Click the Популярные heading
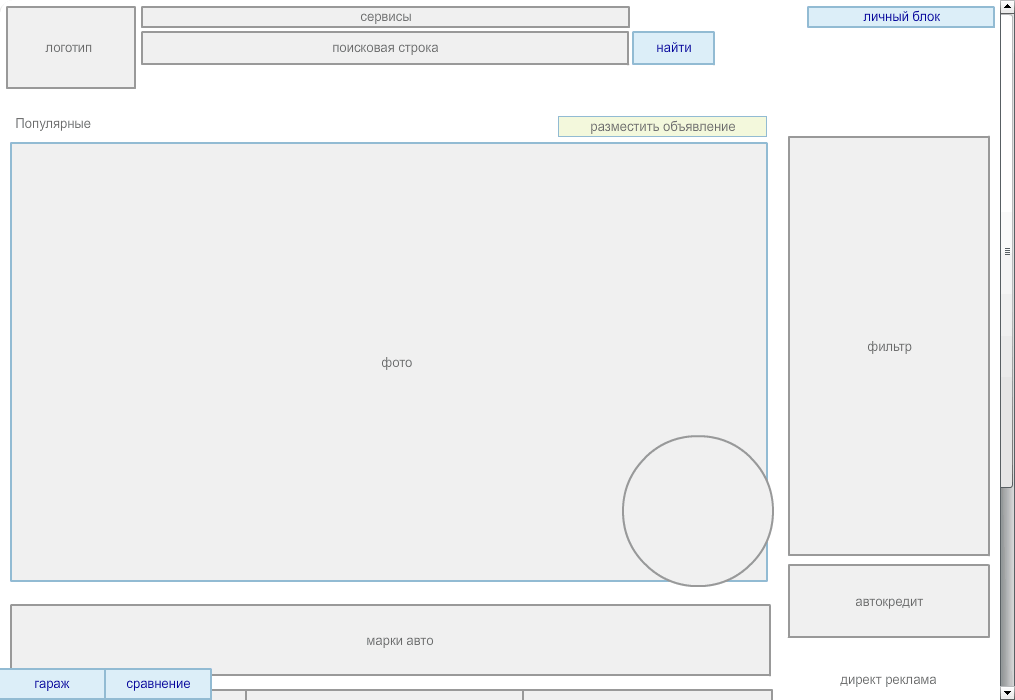Viewport: 1015px width, 700px height. pyautogui.click(x=52, y=124)
